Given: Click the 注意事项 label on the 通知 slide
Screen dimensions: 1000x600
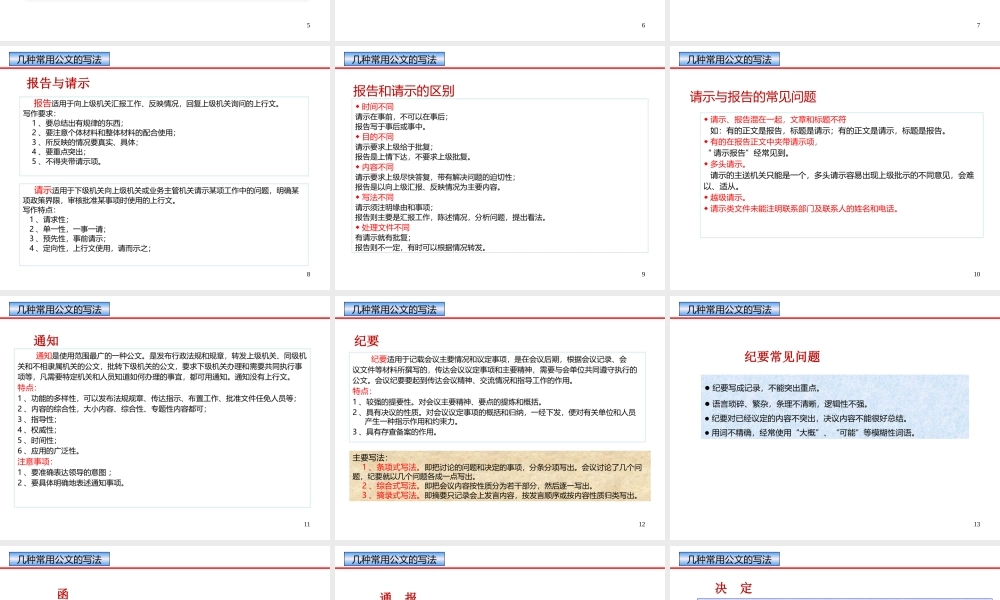Looking at the screenshot, I should [x=34, y=462].
